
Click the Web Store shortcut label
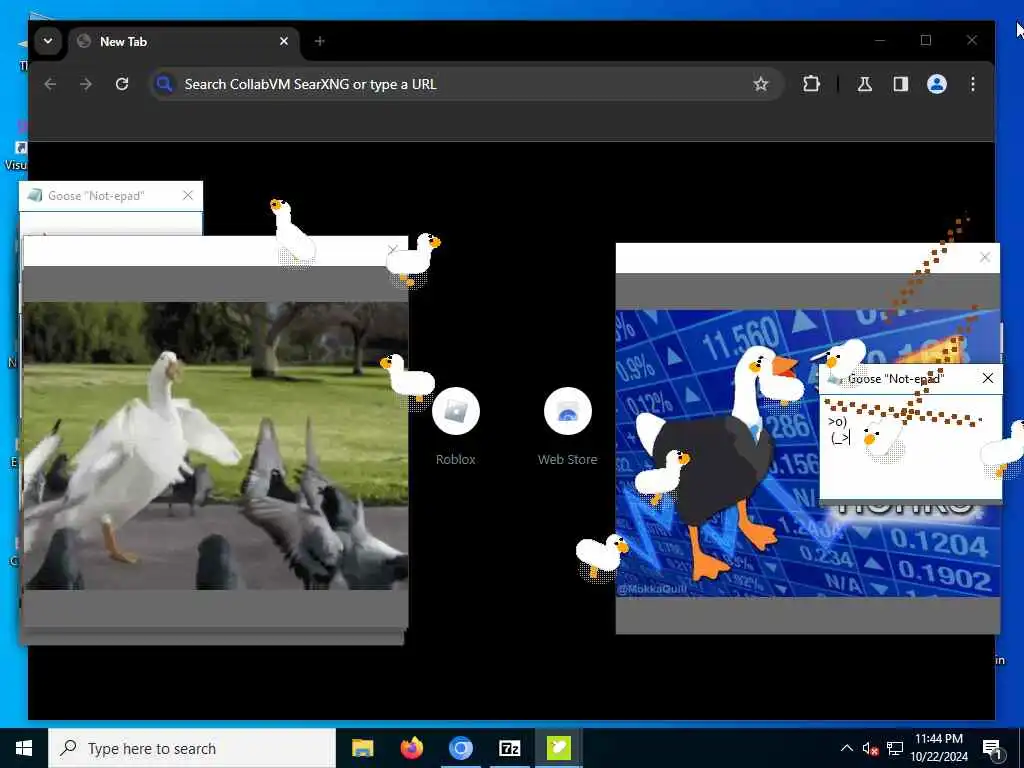point(568,460)
